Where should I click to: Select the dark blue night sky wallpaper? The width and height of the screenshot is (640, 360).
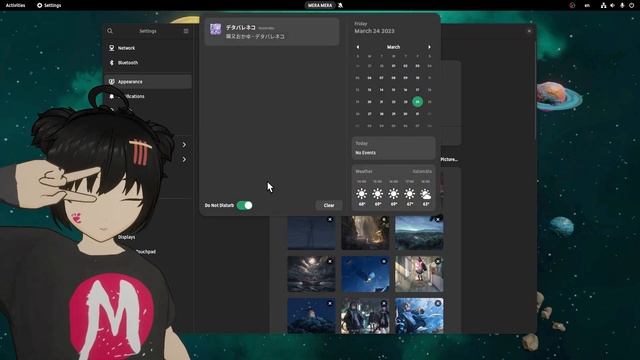click(311, 233)
